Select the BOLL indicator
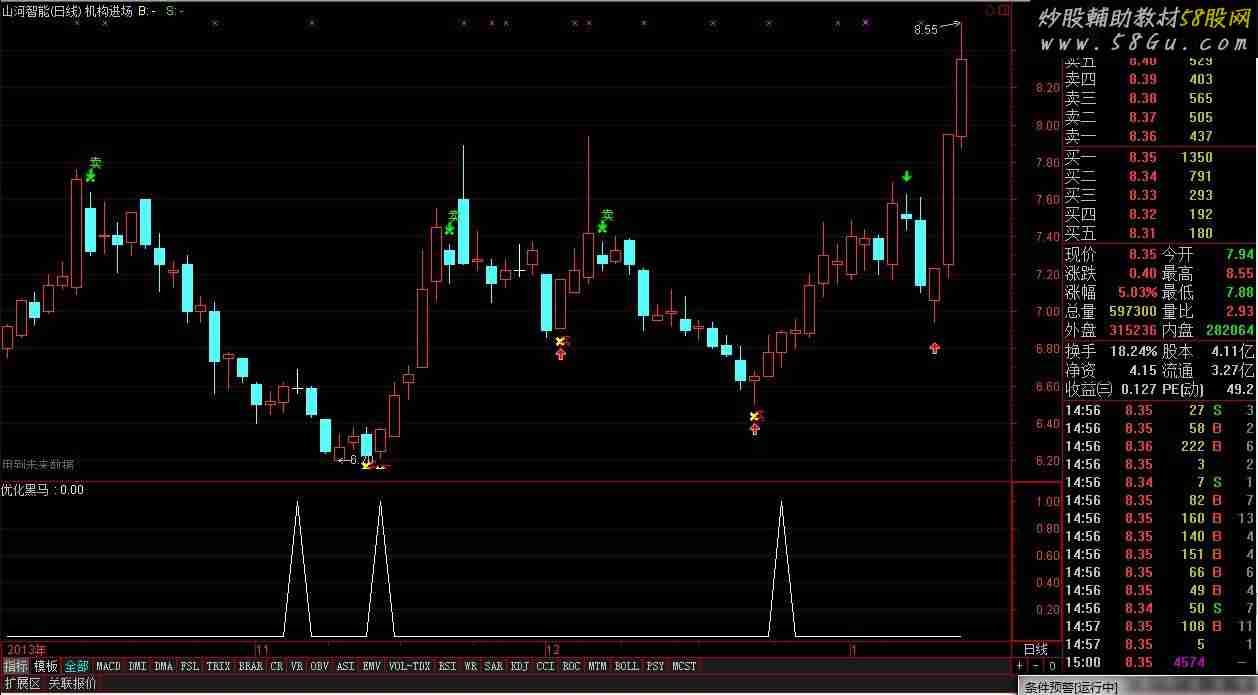Screen dimensions: 1258x695 click(x=626, y=666)
